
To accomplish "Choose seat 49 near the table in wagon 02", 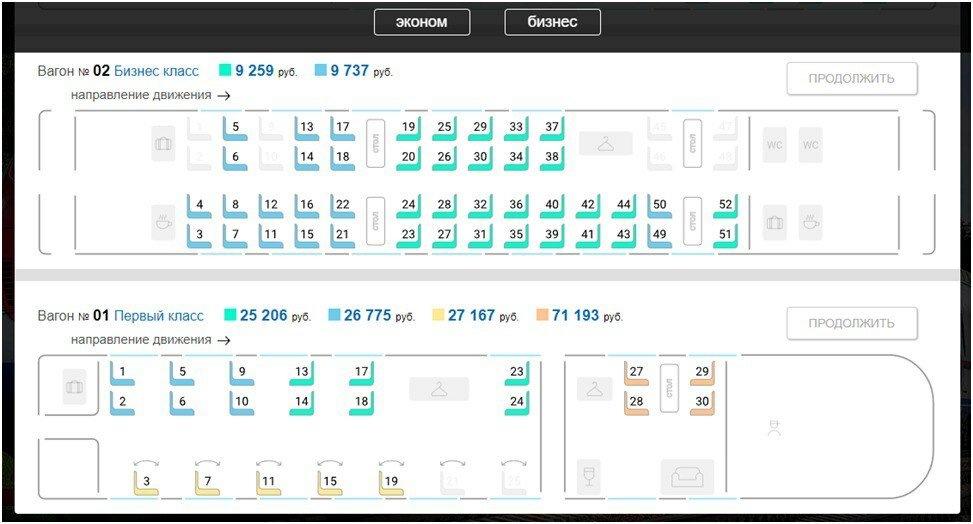I will click(x=660, y=235).
